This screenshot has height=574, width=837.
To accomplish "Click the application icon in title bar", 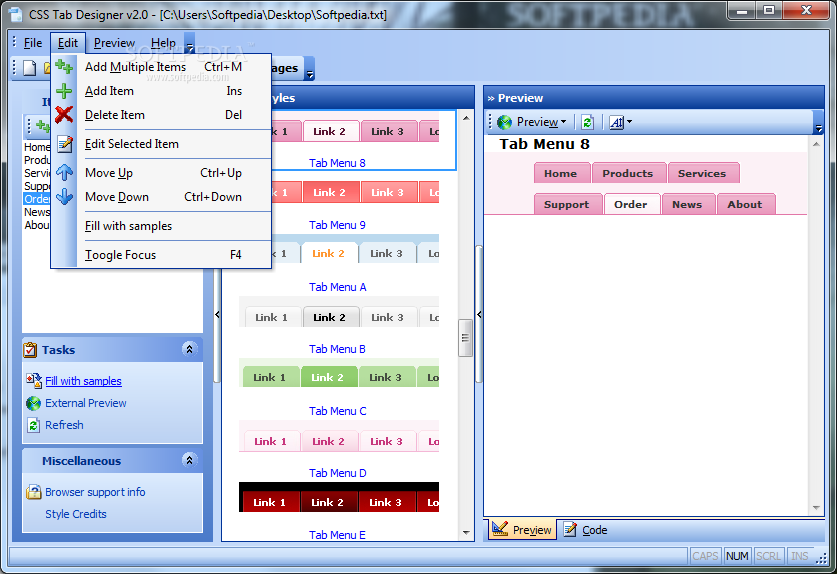I will [16, 14].
